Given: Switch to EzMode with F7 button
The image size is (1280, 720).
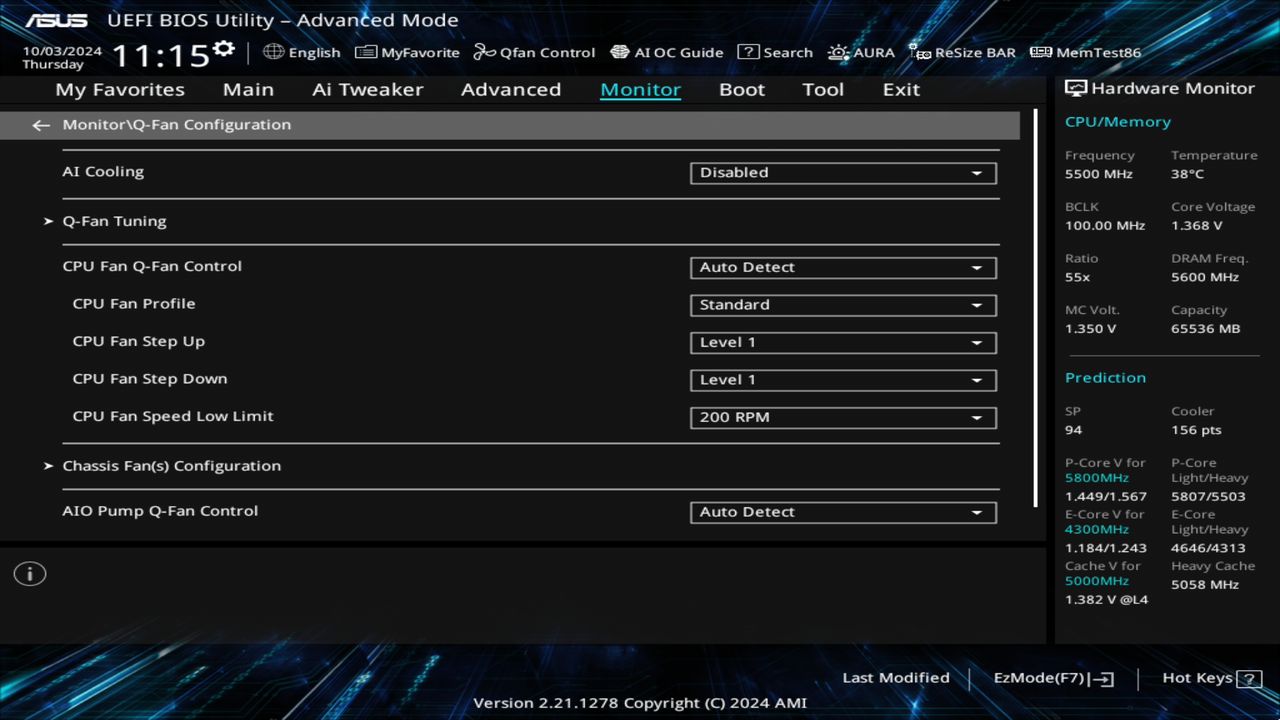Looking at the screenshot, I should point(1052,677).
